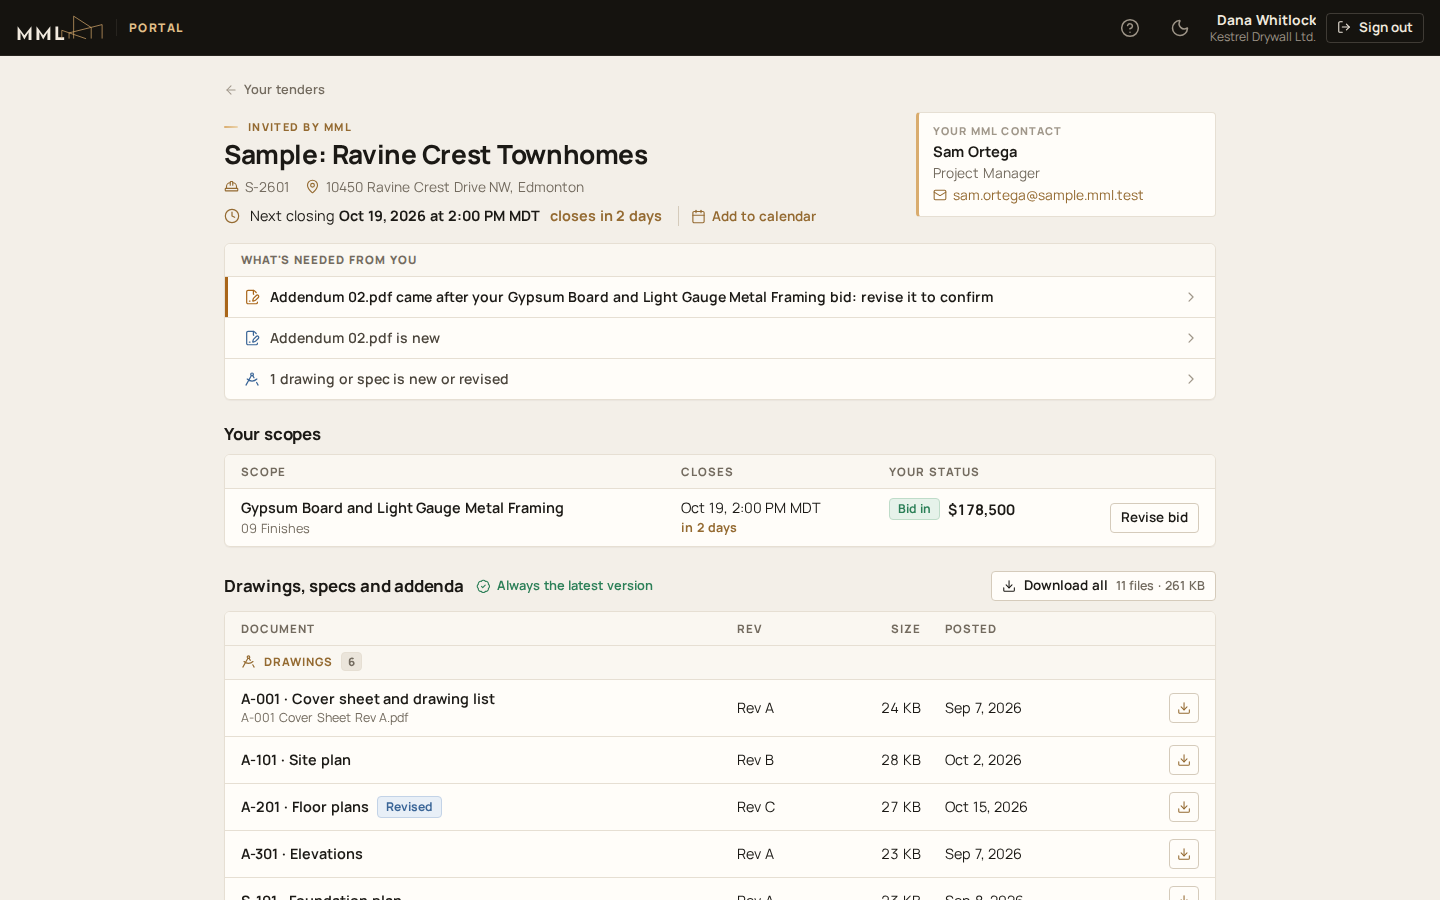Click the Drawings section header row
The image size is (1440, 900).
point(720,662)
